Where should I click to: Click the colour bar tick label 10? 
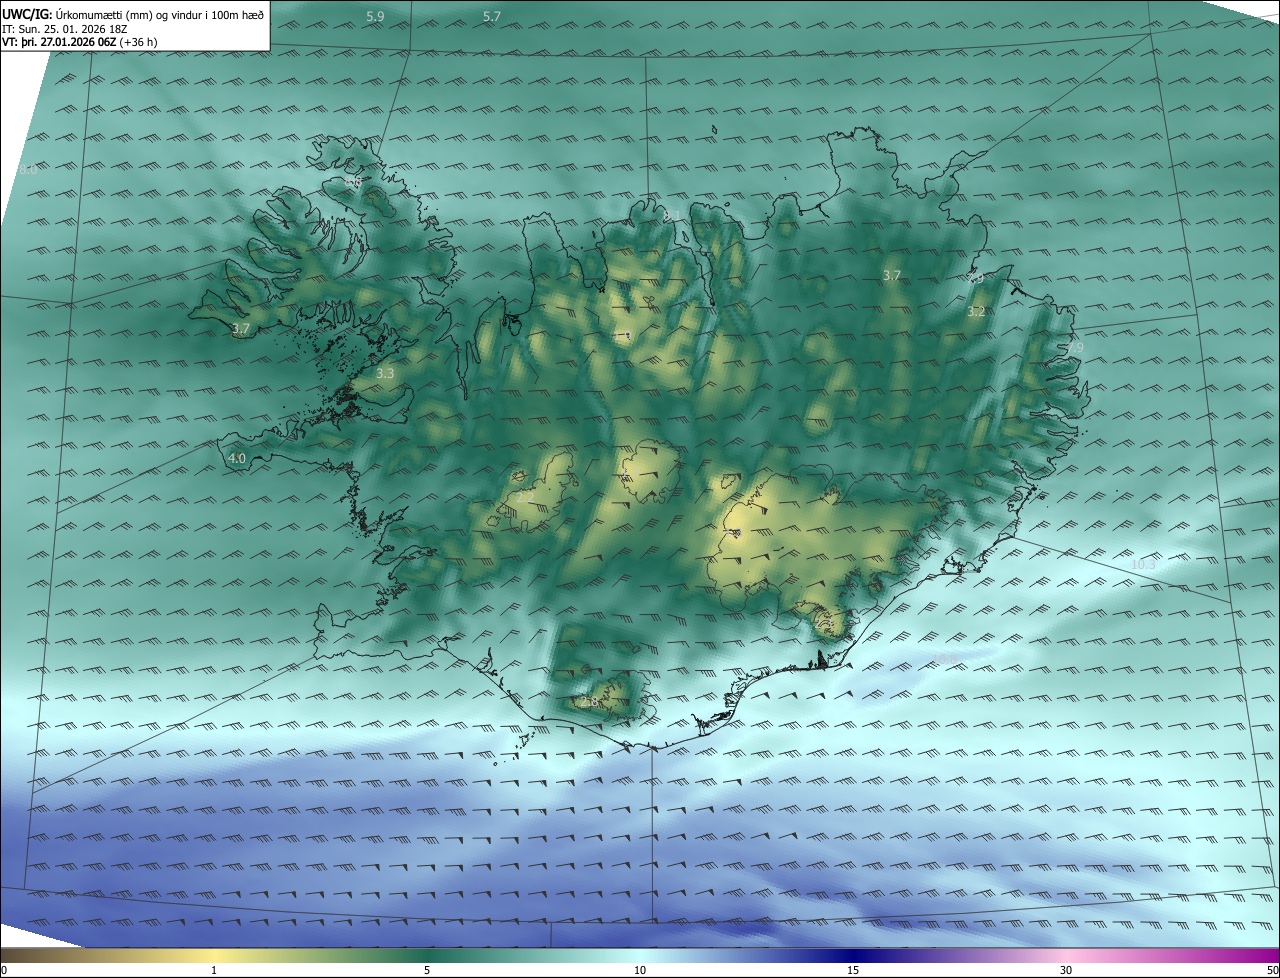pos(640,970)
